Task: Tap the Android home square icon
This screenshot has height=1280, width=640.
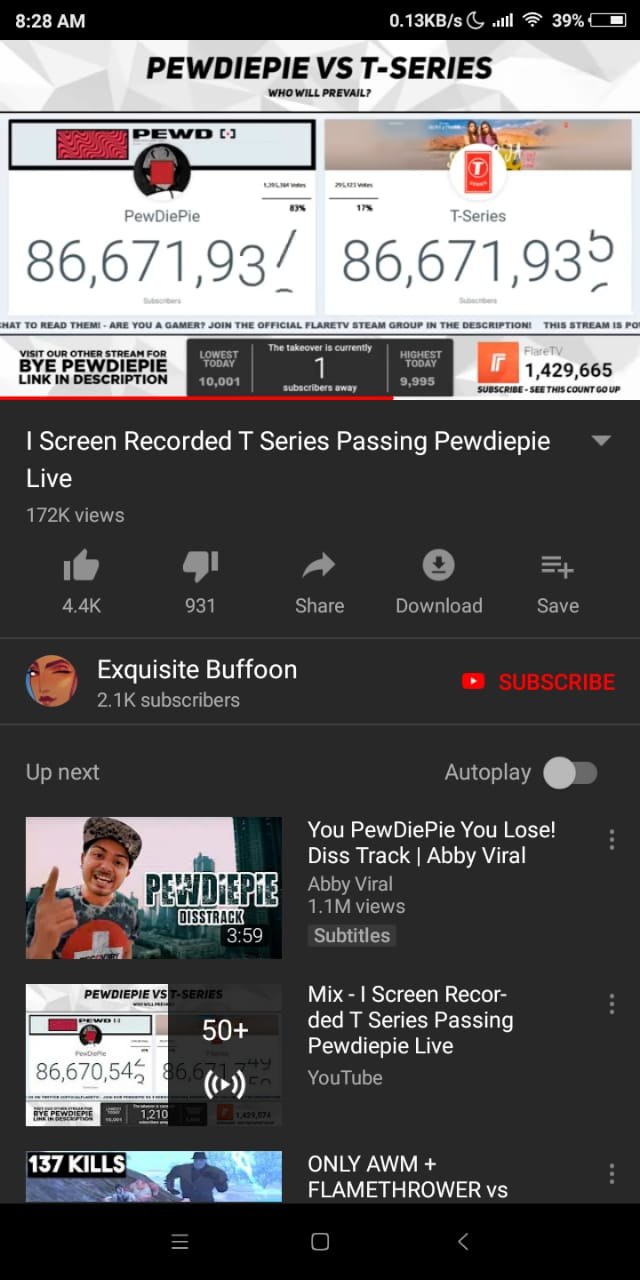Action: 320,1241
